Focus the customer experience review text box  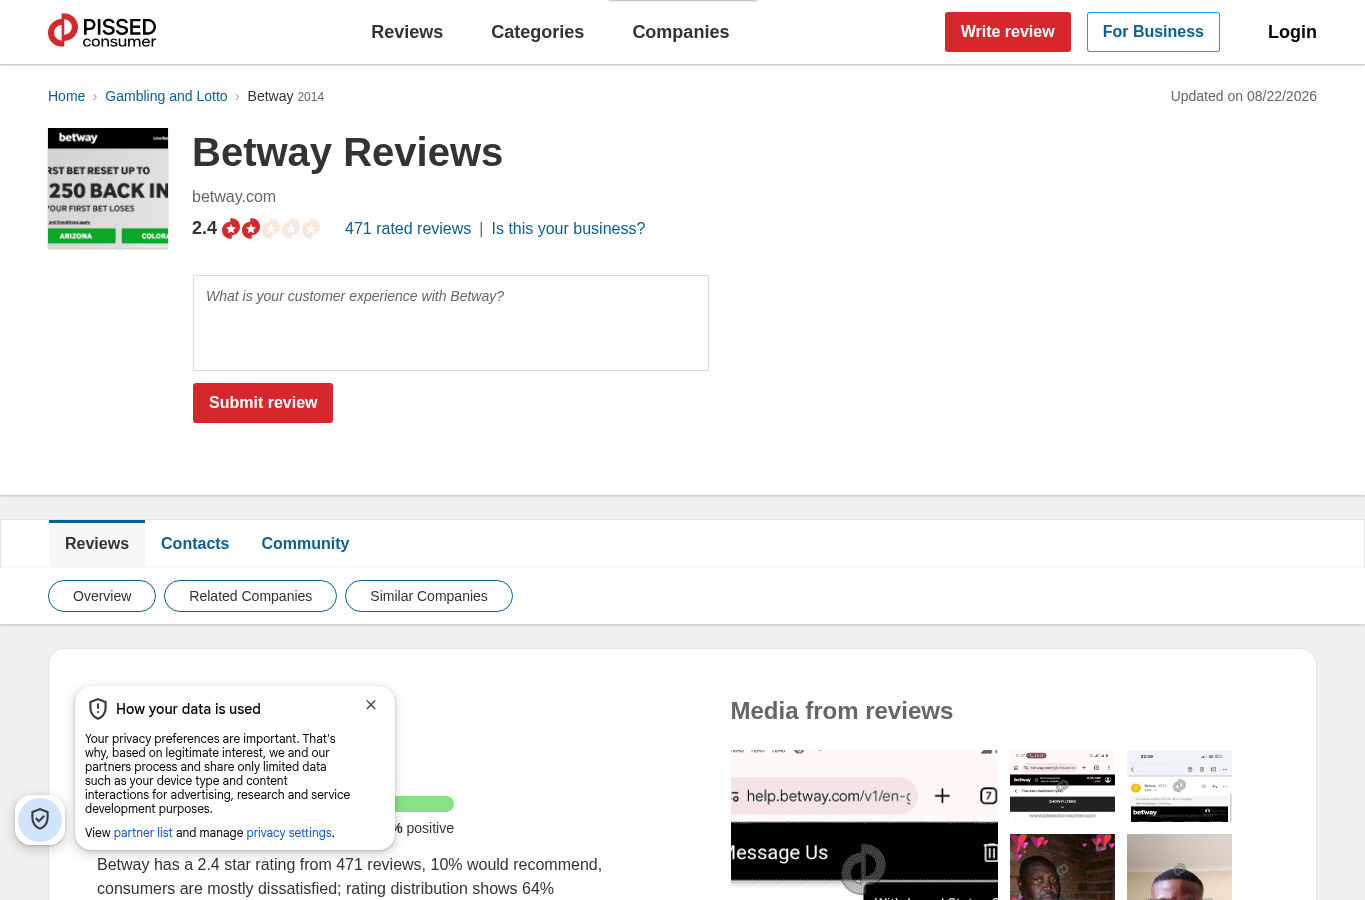(x=451, y=323)
